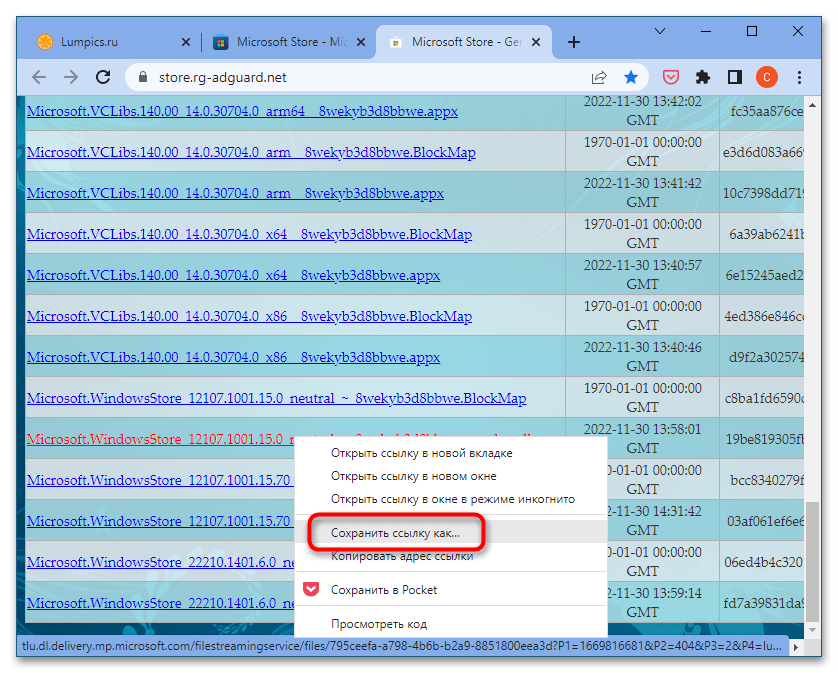Open the VCLibs arm64 .appx link
Image resolution: width=838 pixels, height=673 pixels.
[x=242, y=111]
